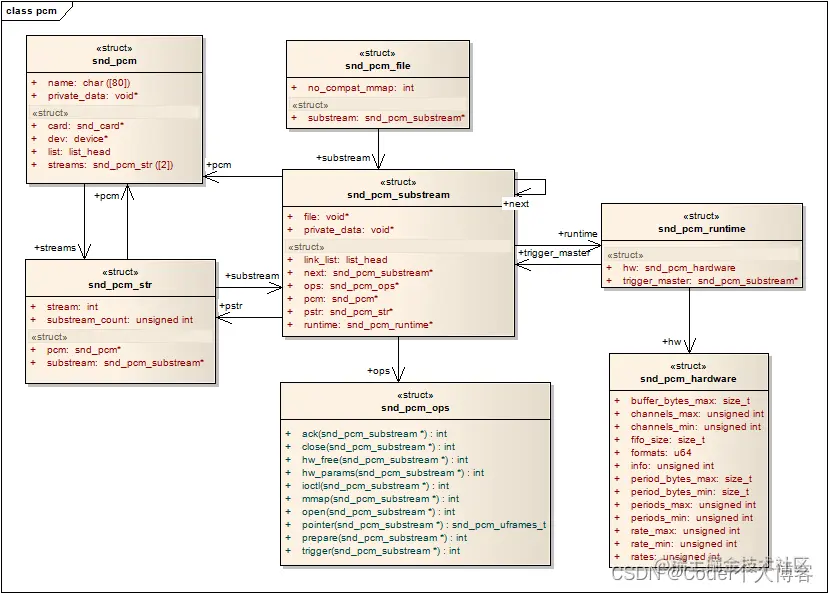Click the hw_params(snd_pcm_substream *) operation
The height and width of the screenshot is (593, 828).
(x=393, y=473)
